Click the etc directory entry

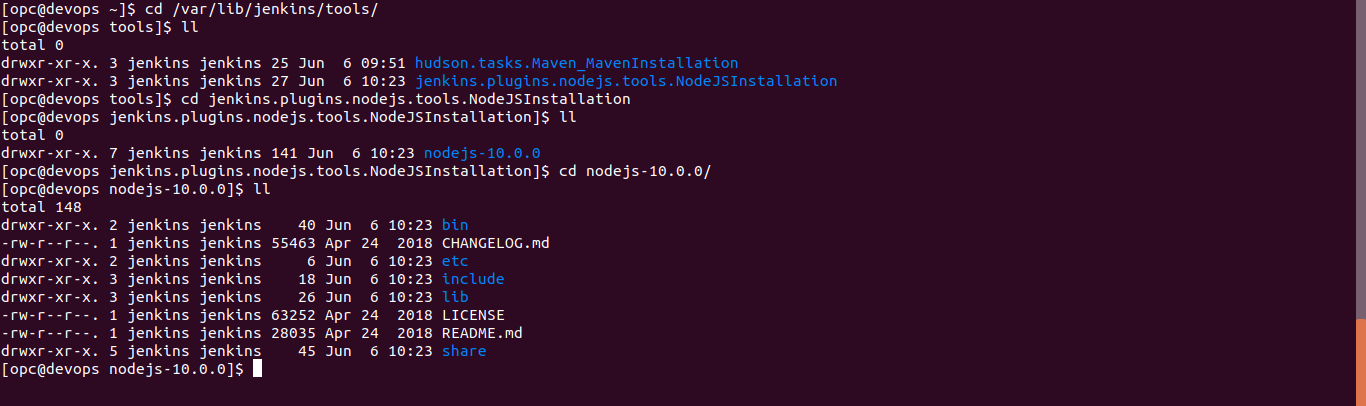455,261
